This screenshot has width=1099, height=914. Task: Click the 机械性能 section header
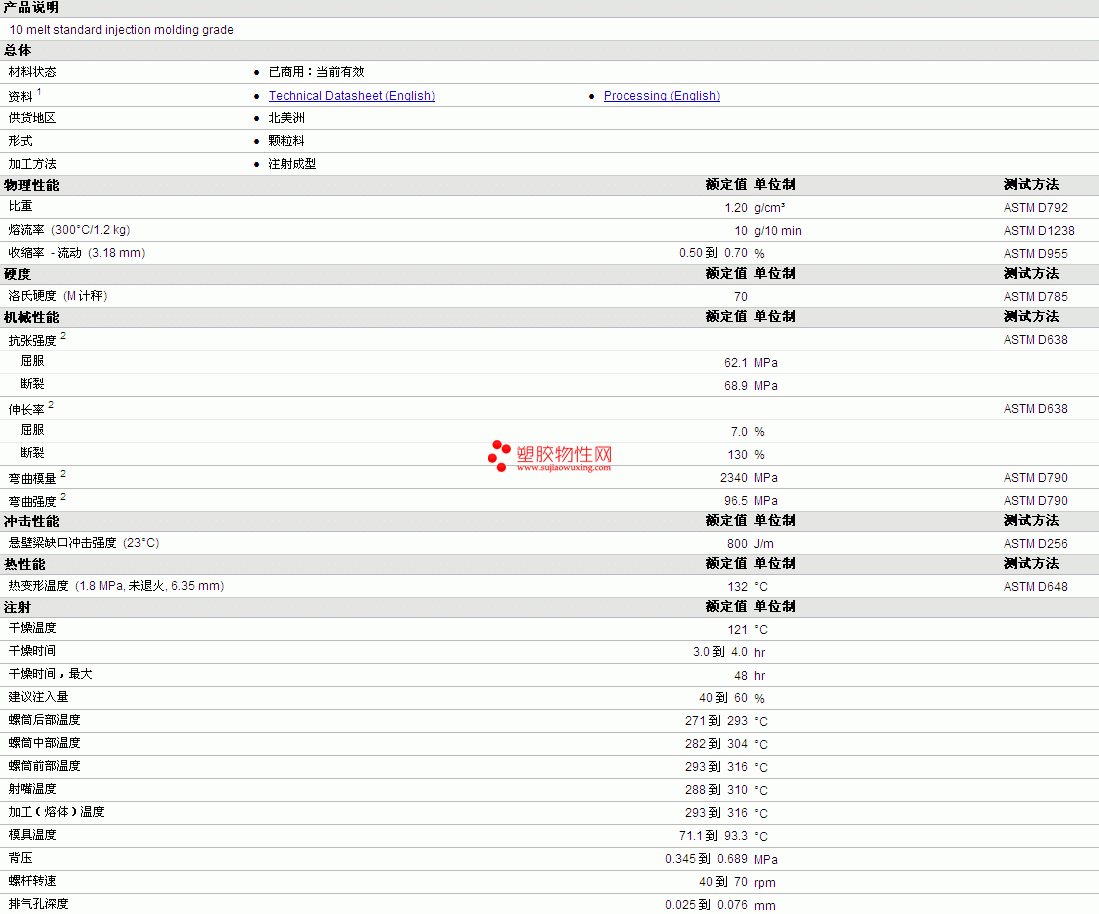pos(32,318)
